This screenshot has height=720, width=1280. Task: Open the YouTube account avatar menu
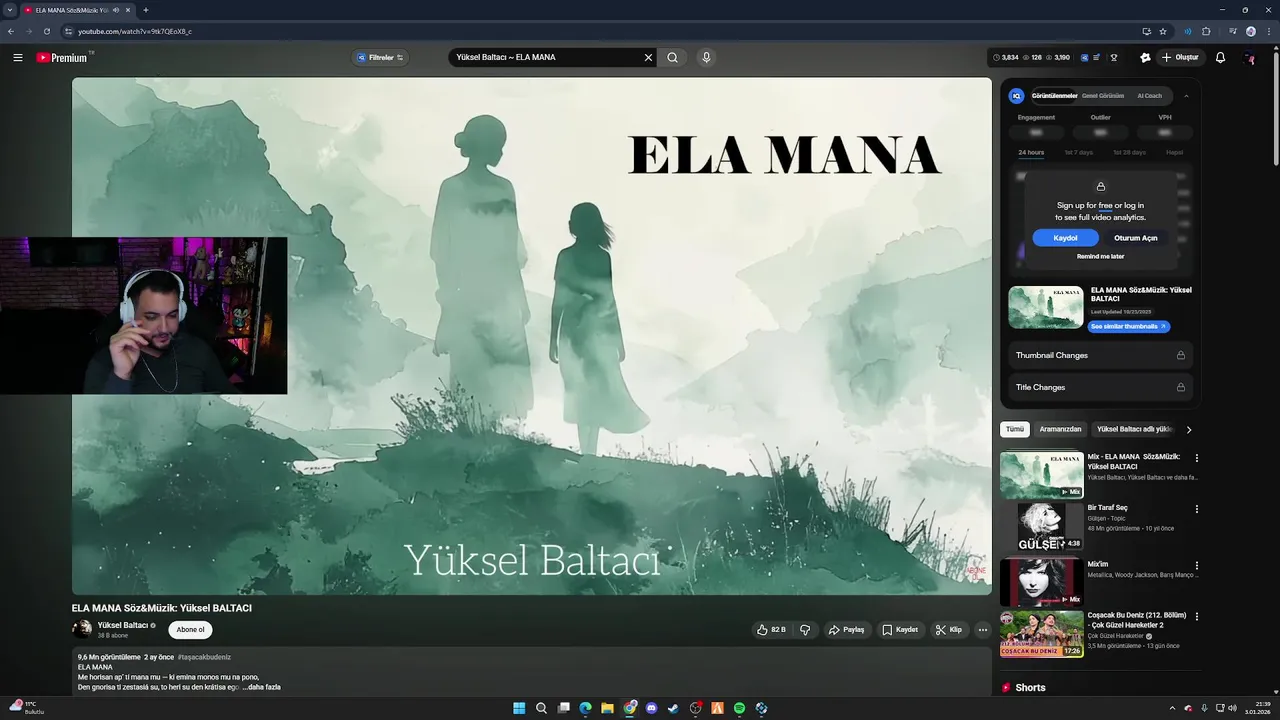[x=1249, y=58]
